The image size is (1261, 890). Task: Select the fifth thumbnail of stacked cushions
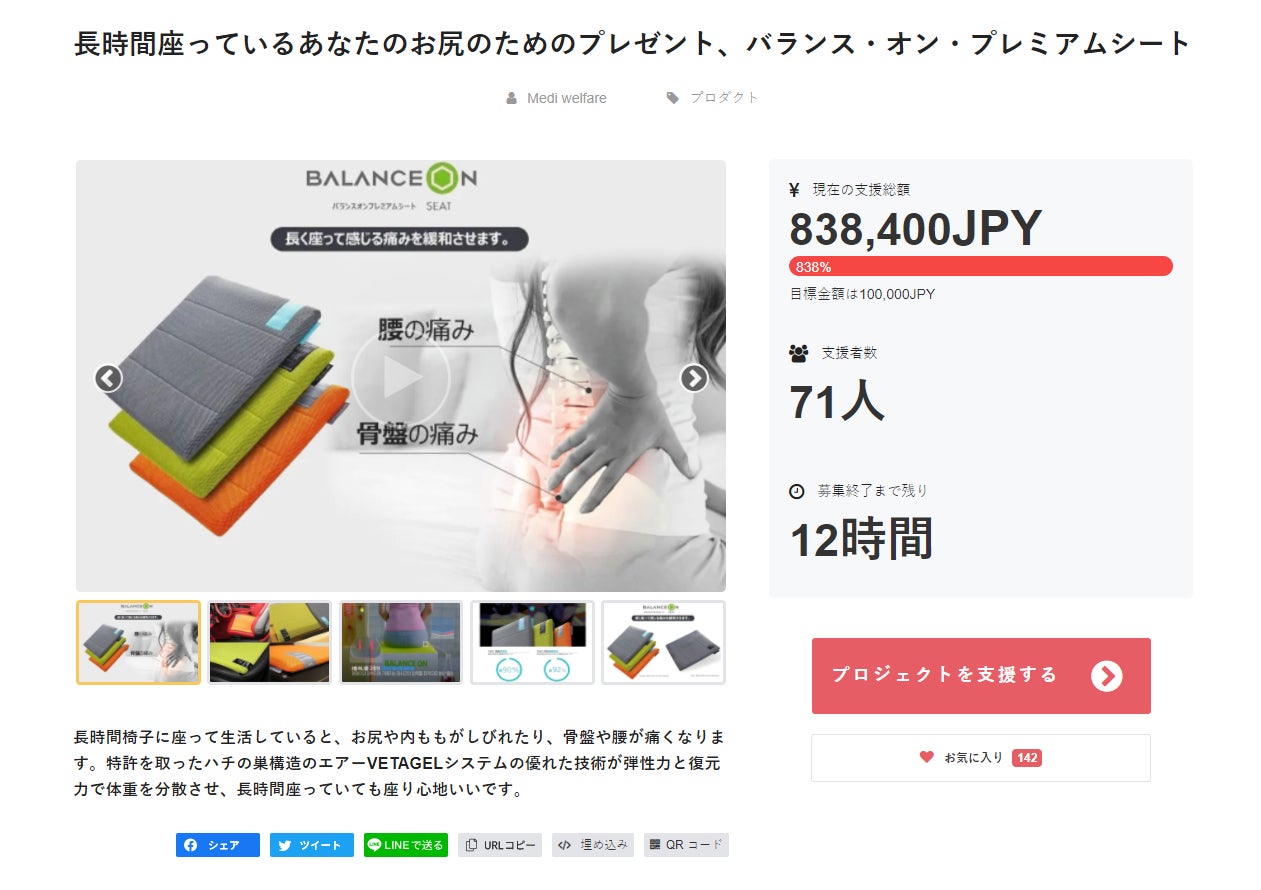pyautogui.click(x=664, y=642)
